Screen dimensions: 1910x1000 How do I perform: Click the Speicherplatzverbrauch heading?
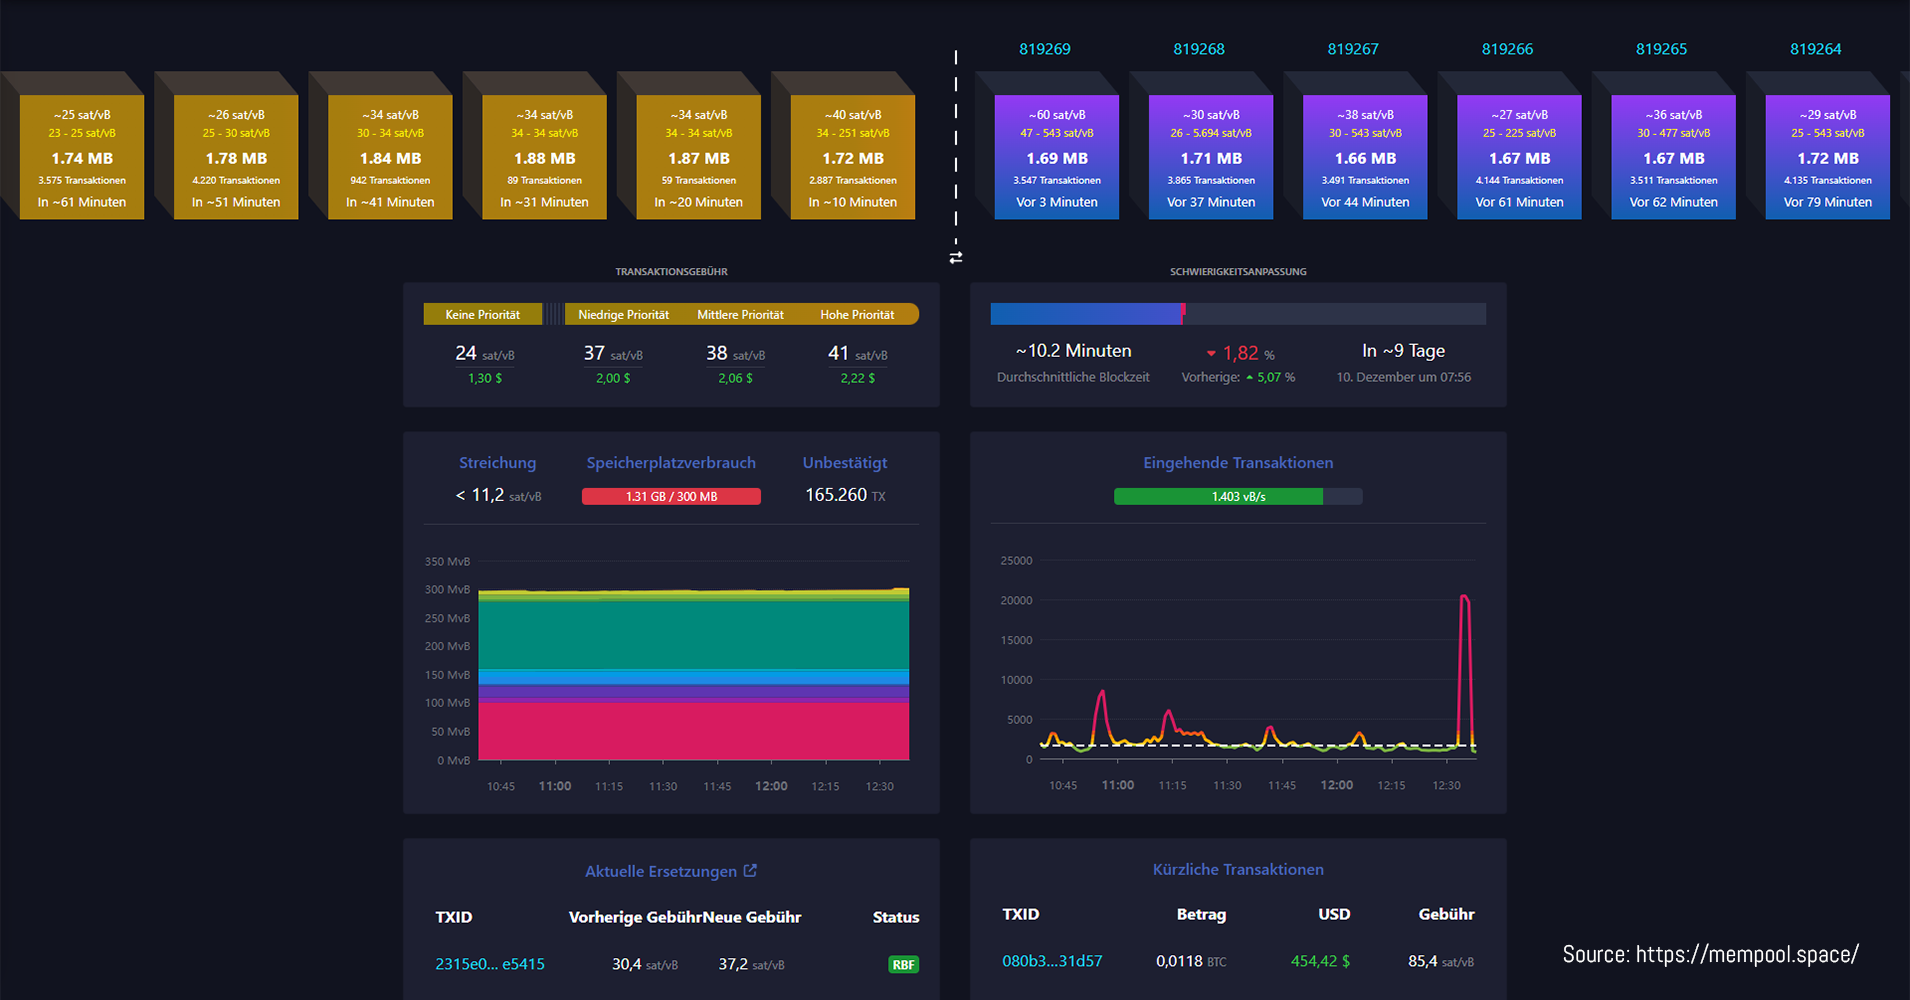(x=671, y=463)
